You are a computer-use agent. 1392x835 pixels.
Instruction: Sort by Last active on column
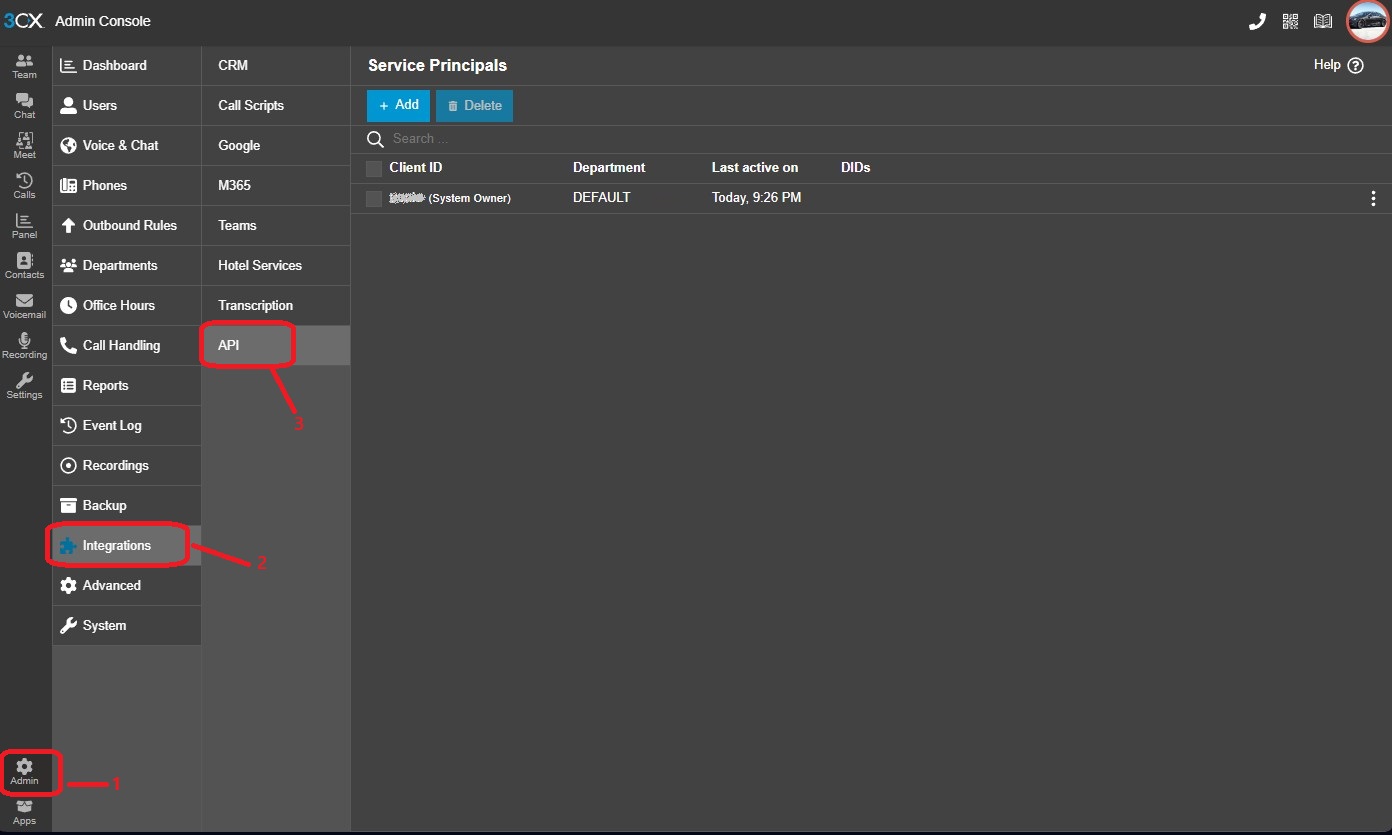(755, 168)
